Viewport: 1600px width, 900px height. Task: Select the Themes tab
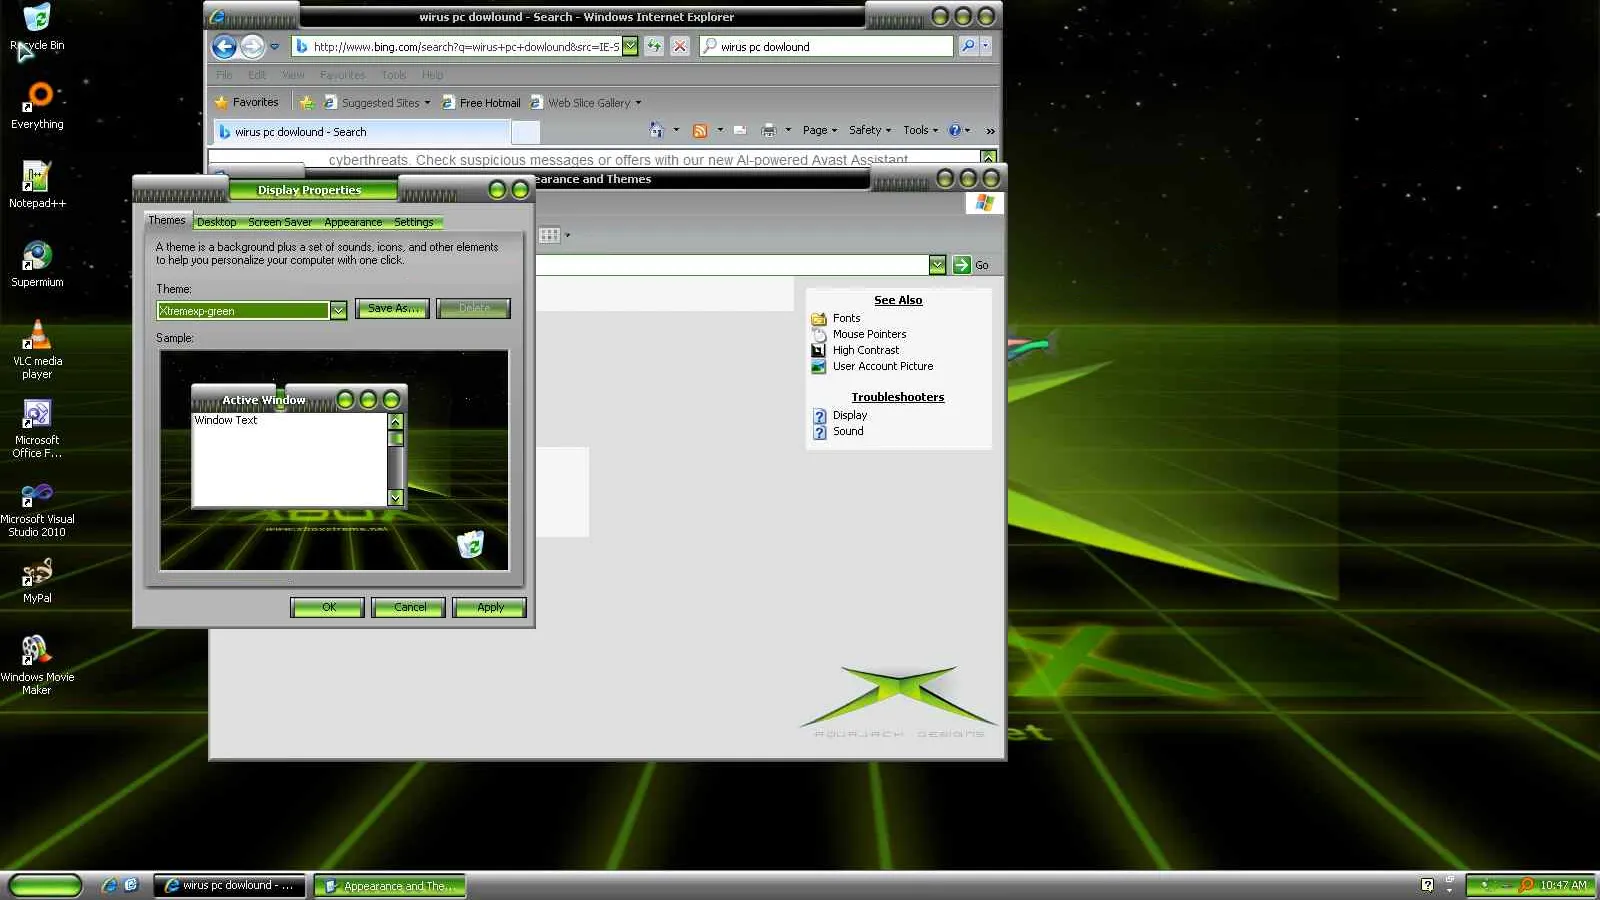click(x=167, y=221)
